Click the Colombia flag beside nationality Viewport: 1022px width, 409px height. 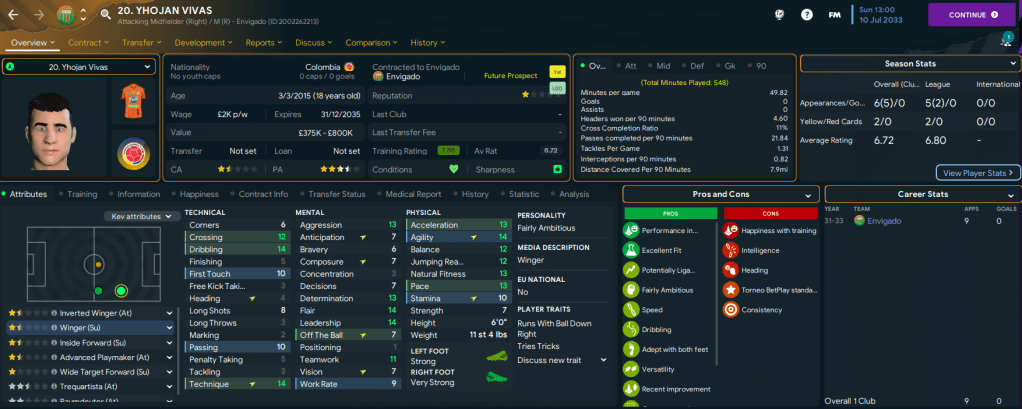click(349, 67)
